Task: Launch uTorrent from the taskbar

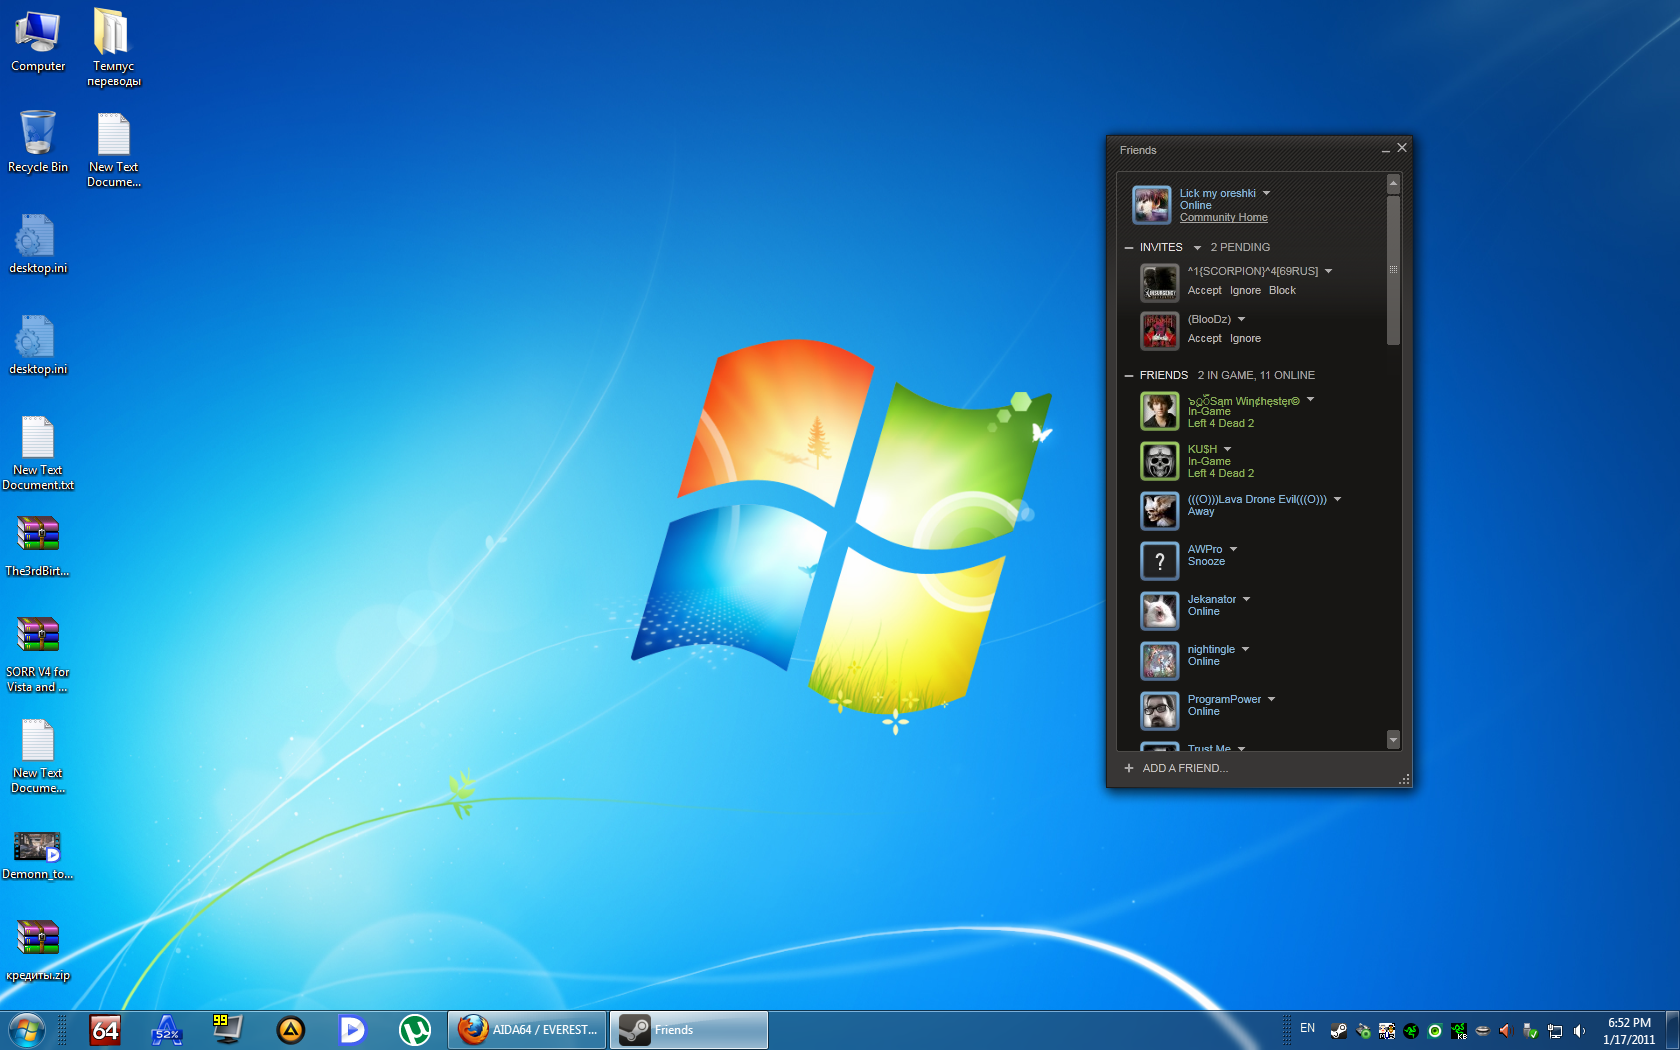Action: click(414, 1030)
